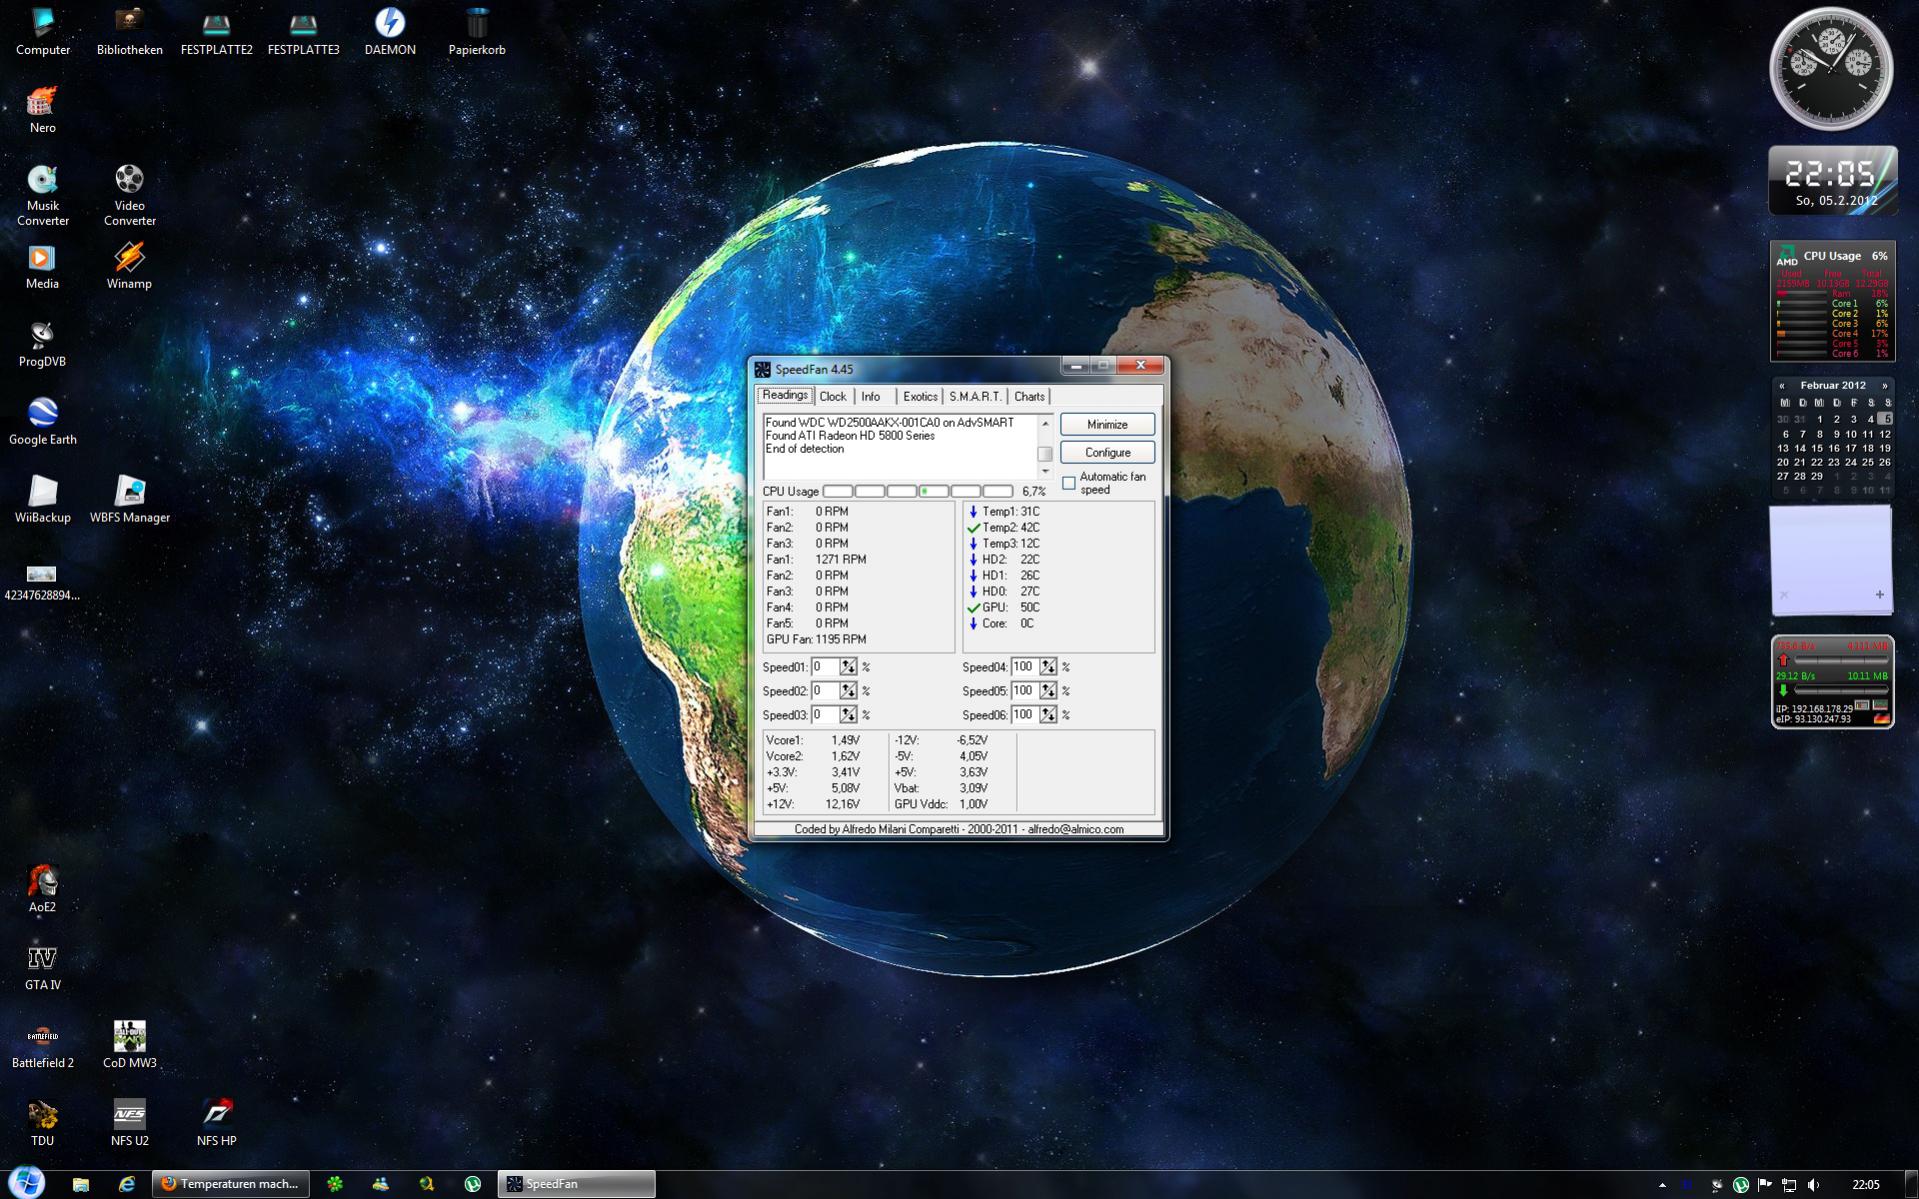Image resolution: width=1919 pixels, height=1199 pixels.
Task: Open Internet Explorer from the taskbar
Action: (127, 1184)
